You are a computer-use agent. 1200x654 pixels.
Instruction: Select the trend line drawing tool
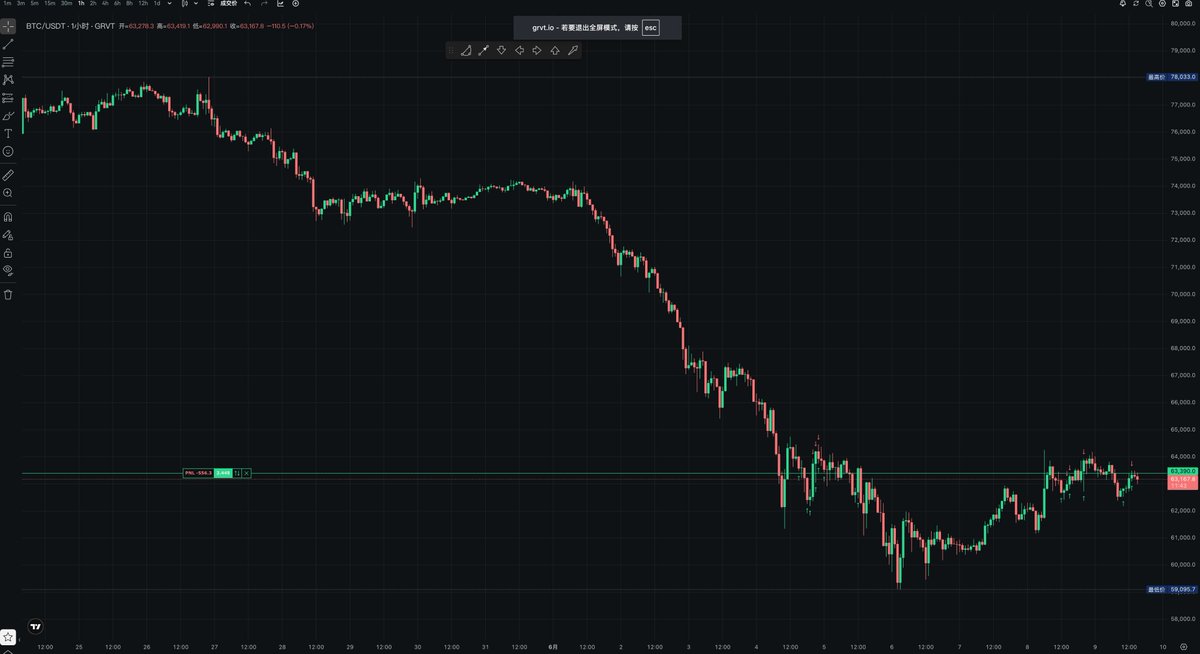[x=8, y=44]
